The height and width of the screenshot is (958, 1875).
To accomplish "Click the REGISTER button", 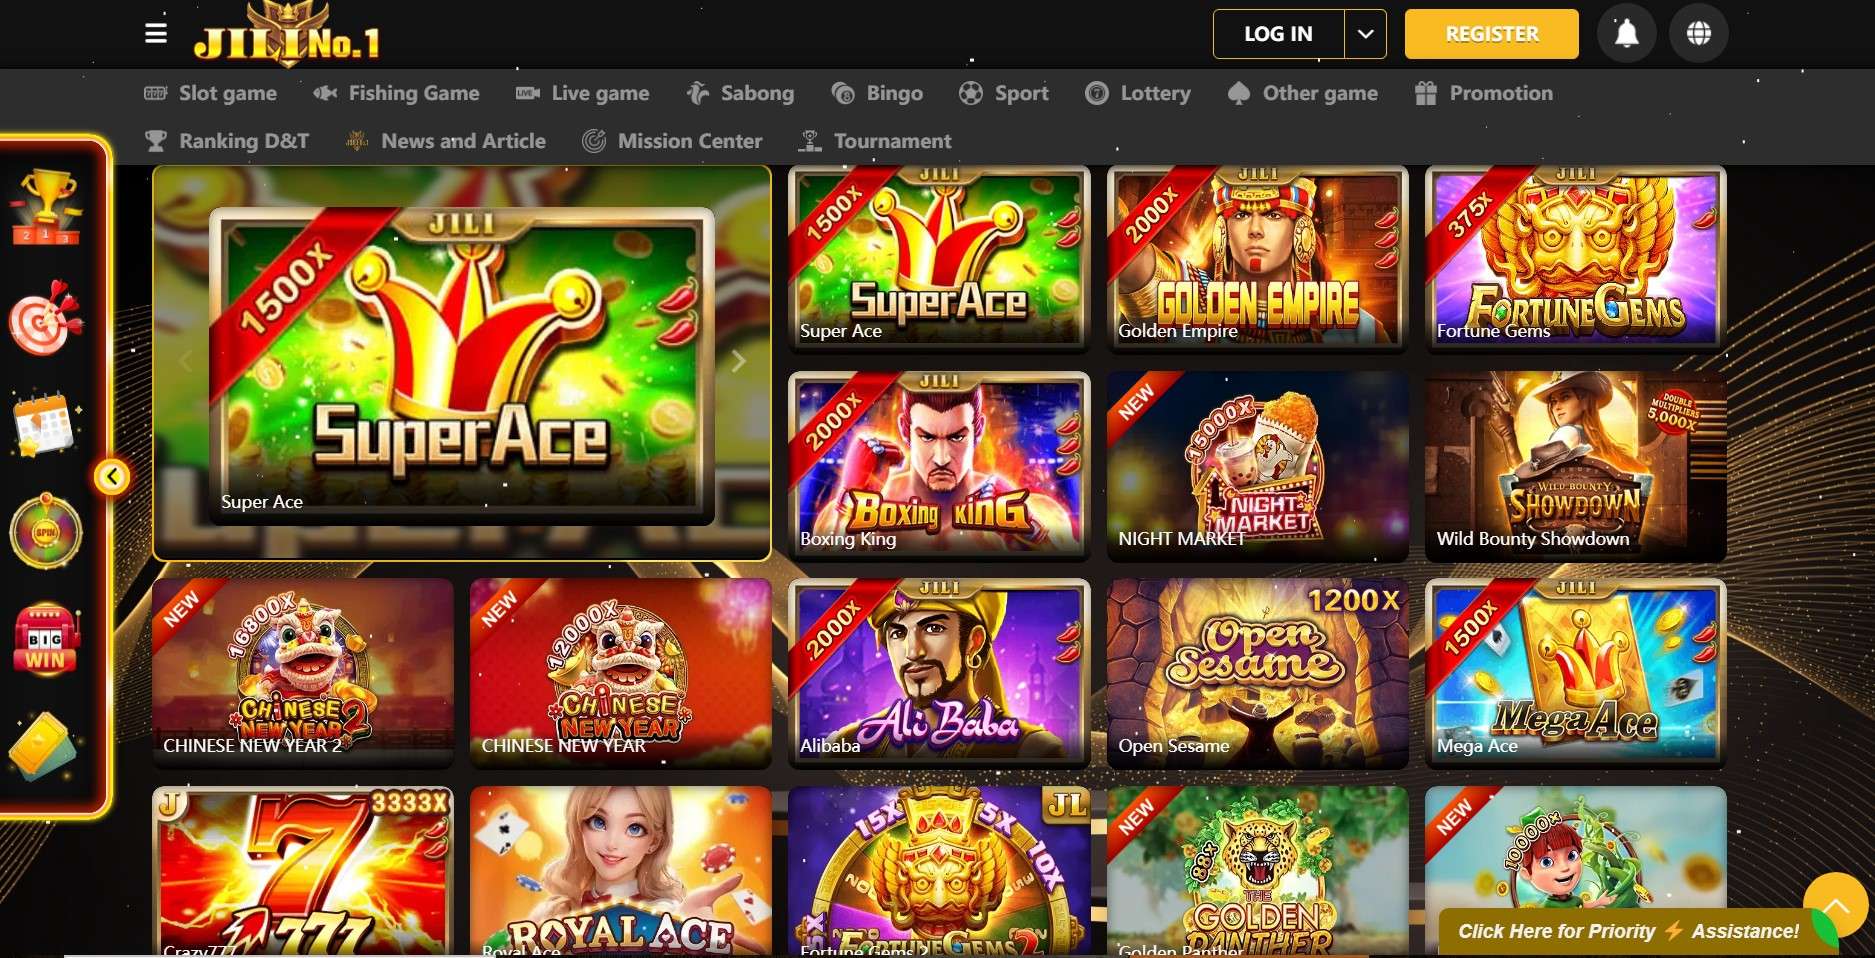I will (1491, 34).
